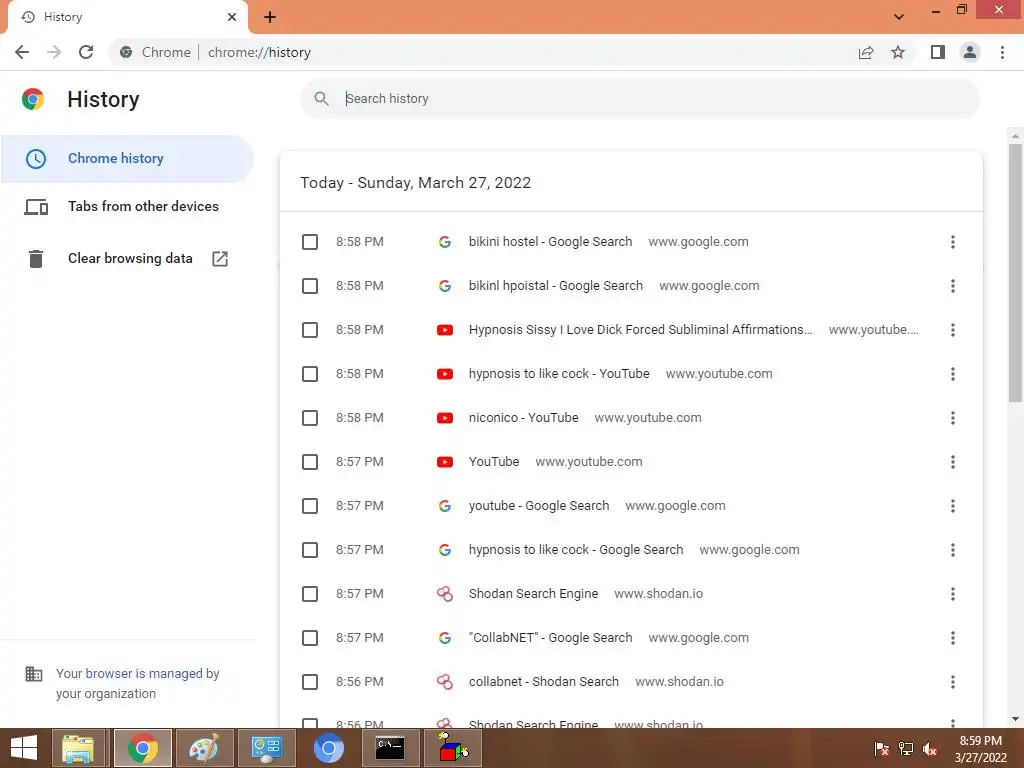The width and height of the screenshot is (1024, 768).
Task: Check the box for the 8:57 PM Shodan Search Engine entry
Action: pyautogui.click(x=310, y=594)
